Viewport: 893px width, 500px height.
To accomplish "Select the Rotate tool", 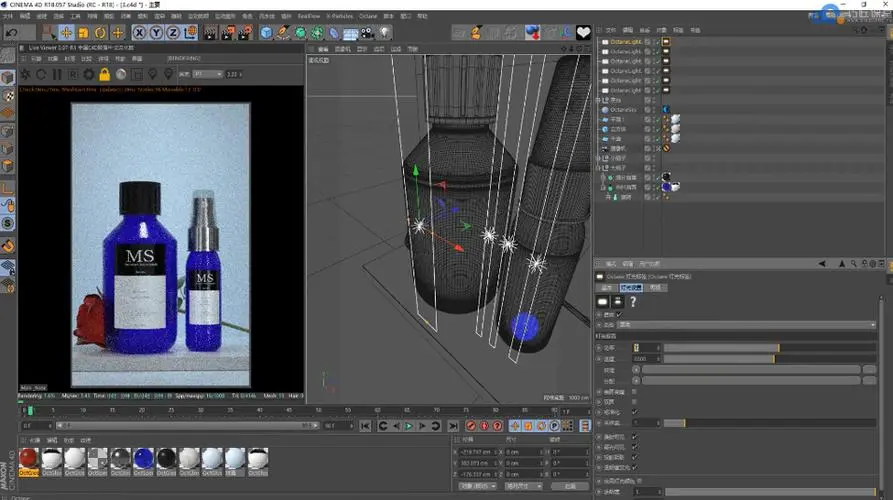I will pos(100,33).
